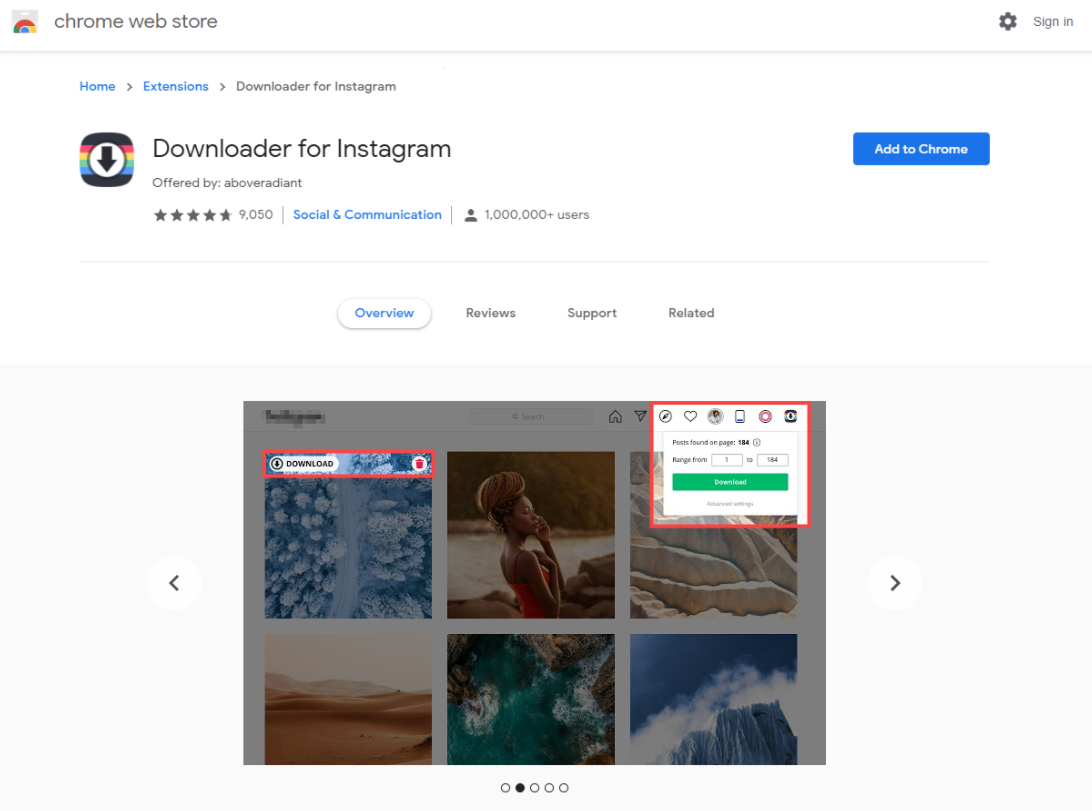Click the 'Downloader for Instagram' breadcrumb text
The width and height of the screenshot is (1092, 811).
click(x=316, y=86)
